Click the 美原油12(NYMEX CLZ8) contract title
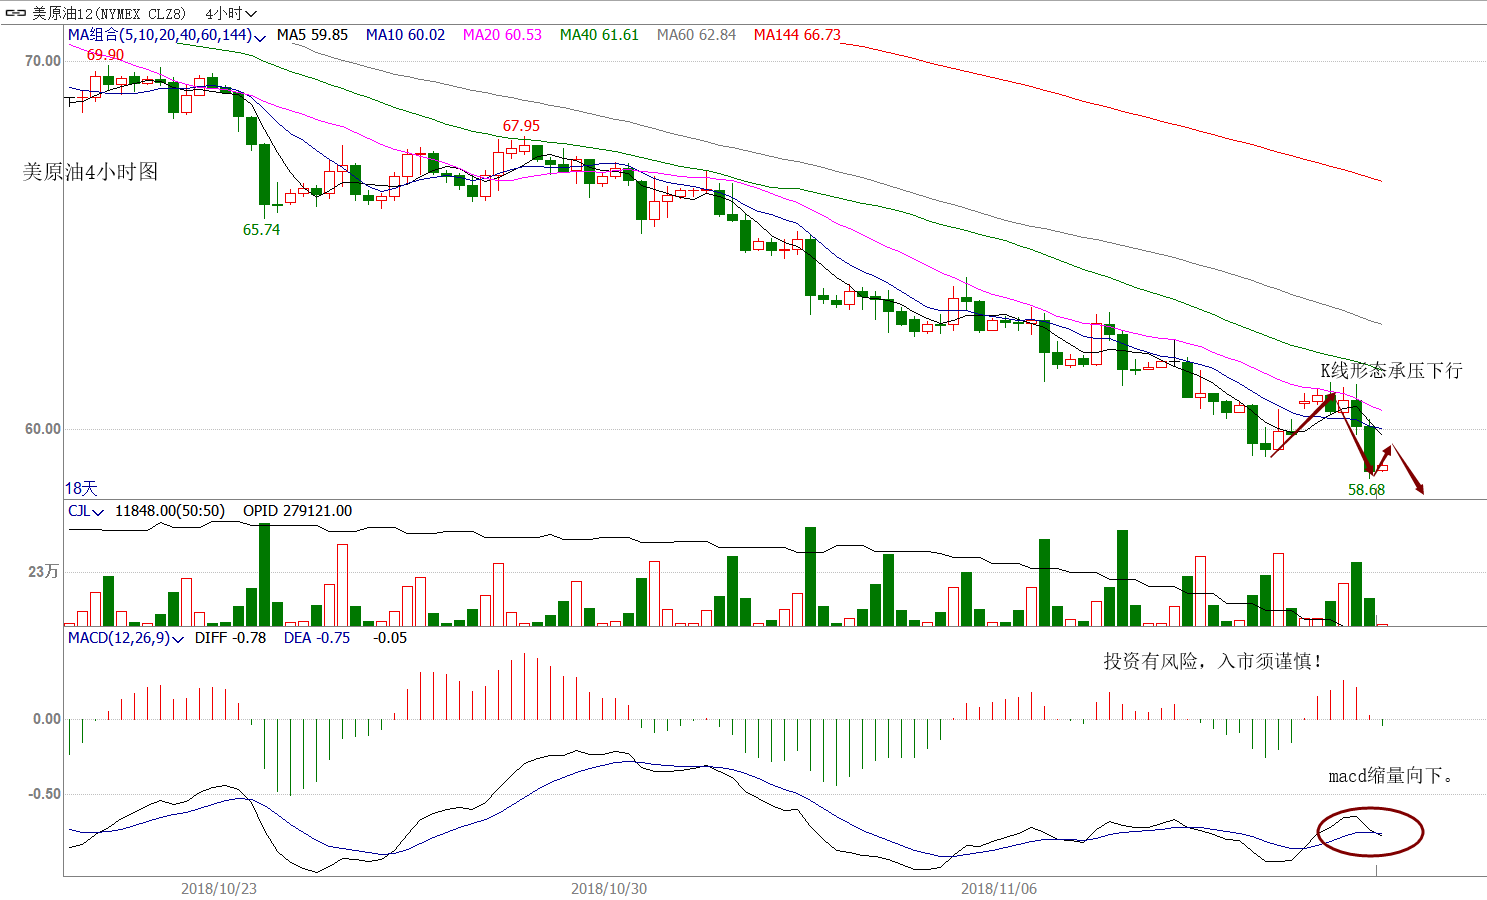This screenshot has height=900, width=1487. point(109,13)
